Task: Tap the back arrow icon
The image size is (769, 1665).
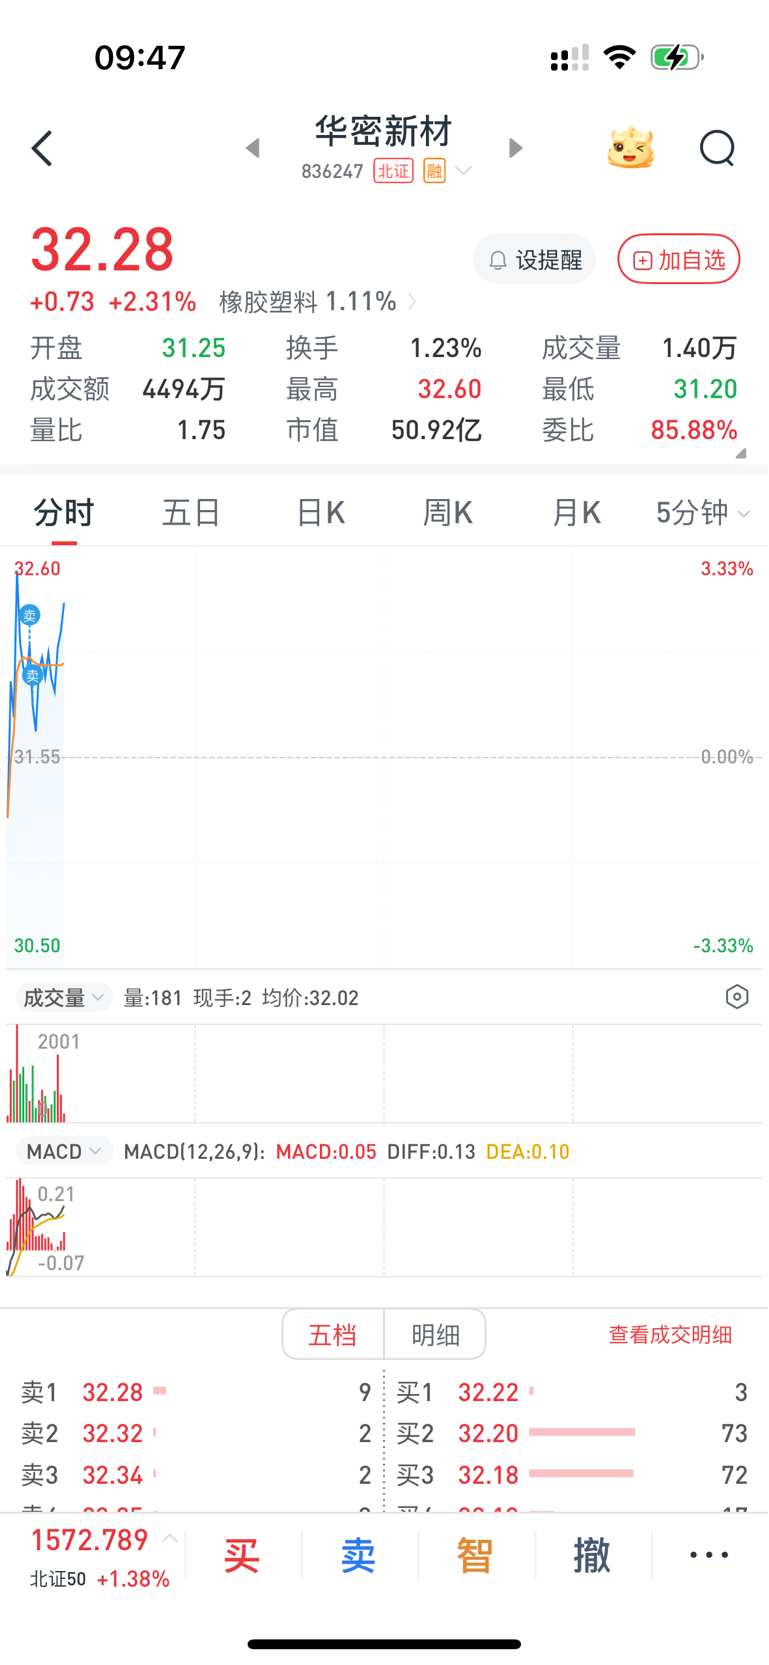Action: click(x=42, y=149)
